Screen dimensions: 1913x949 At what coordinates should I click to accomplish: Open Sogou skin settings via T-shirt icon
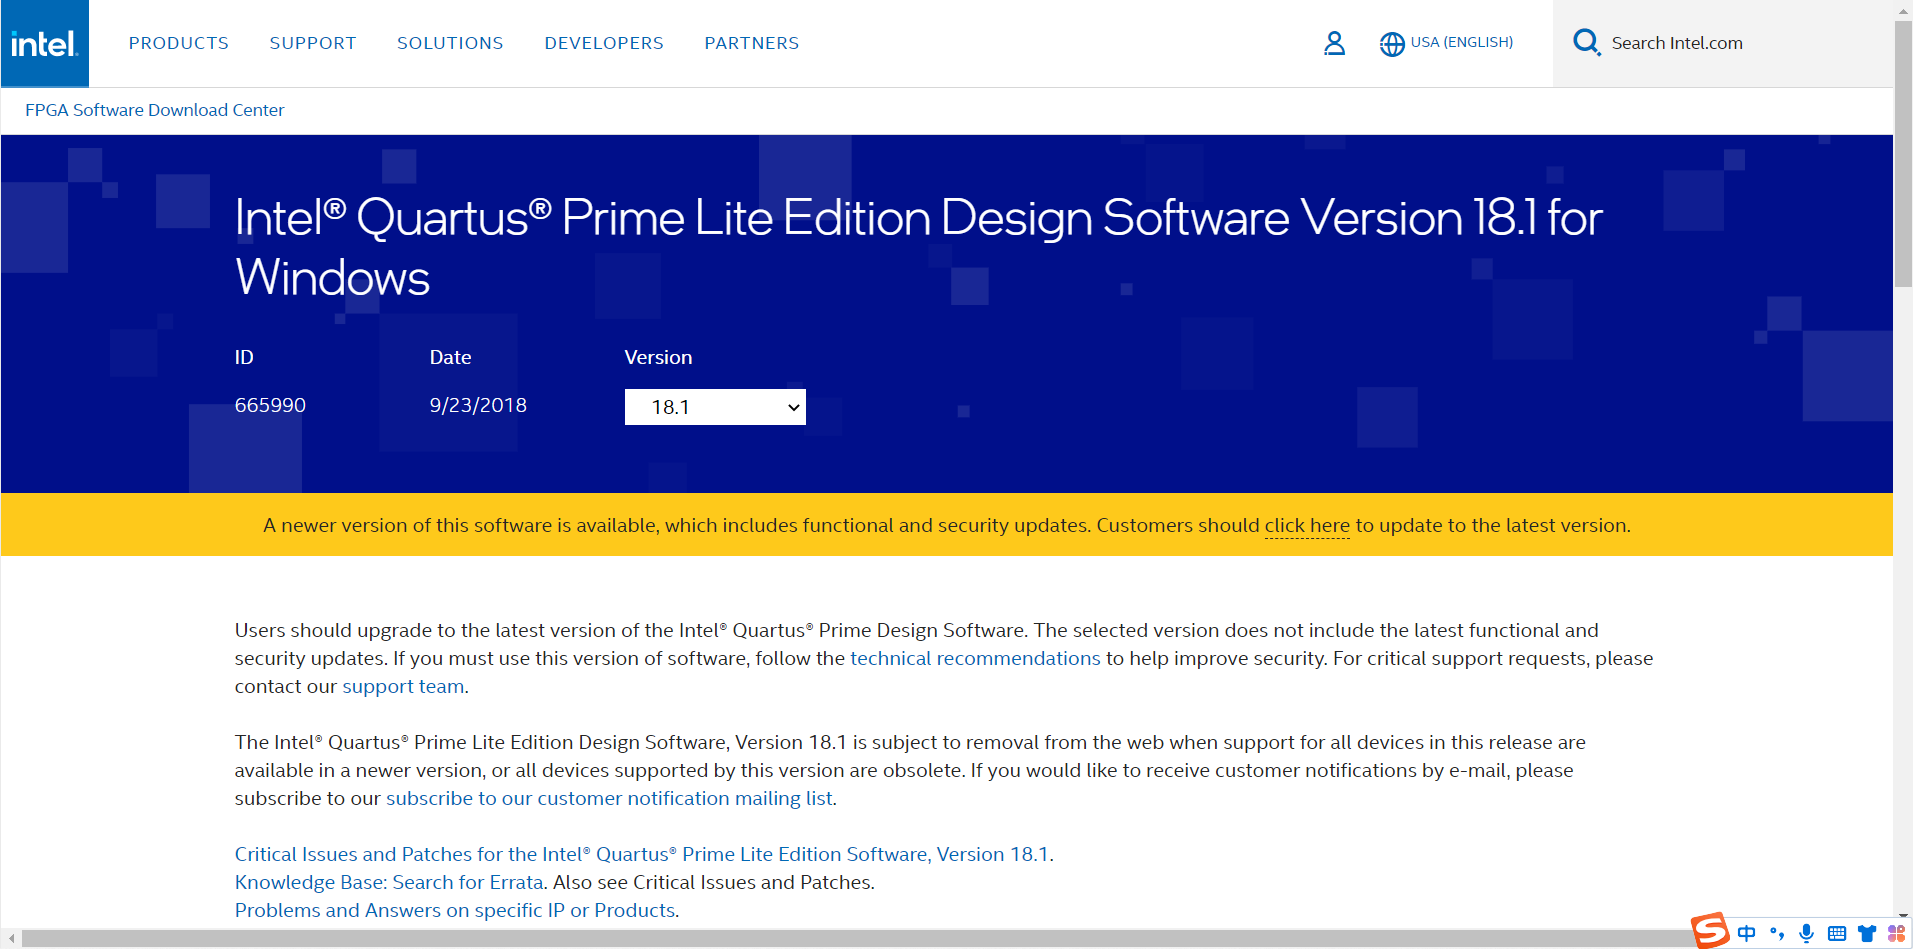coord(1866,933)
